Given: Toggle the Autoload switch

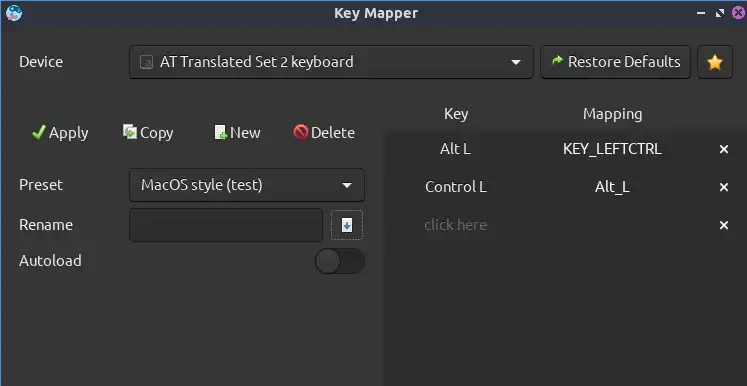Looking at the screenshot, I should 340,261.
